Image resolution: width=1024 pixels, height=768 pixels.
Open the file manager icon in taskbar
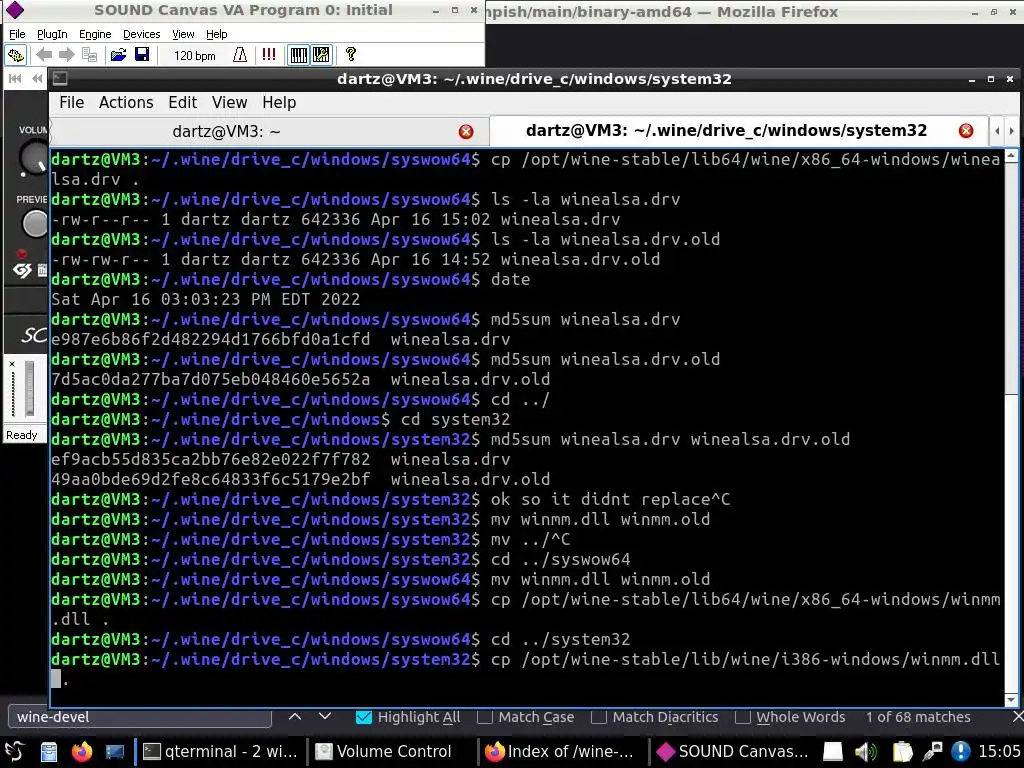49,752
